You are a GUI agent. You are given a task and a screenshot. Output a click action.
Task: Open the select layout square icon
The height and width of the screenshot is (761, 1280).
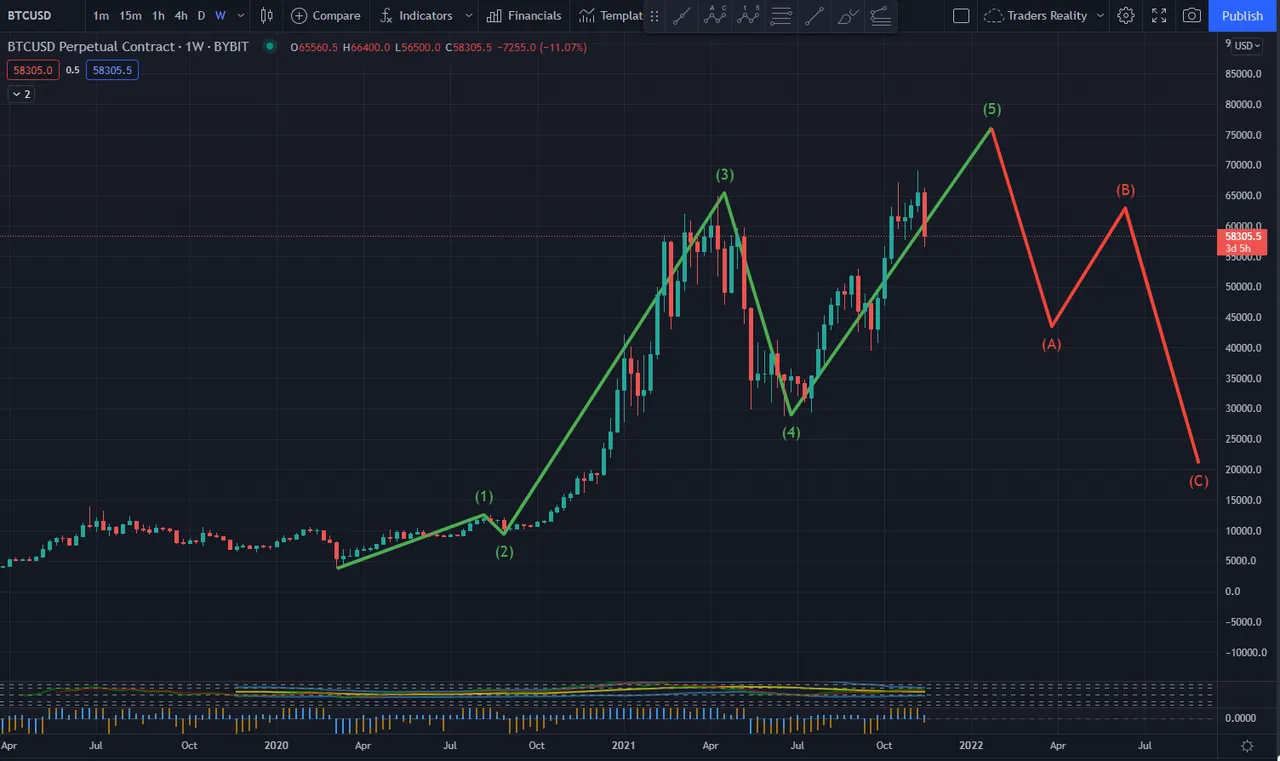pyautogui.click(x=961, y=16)
